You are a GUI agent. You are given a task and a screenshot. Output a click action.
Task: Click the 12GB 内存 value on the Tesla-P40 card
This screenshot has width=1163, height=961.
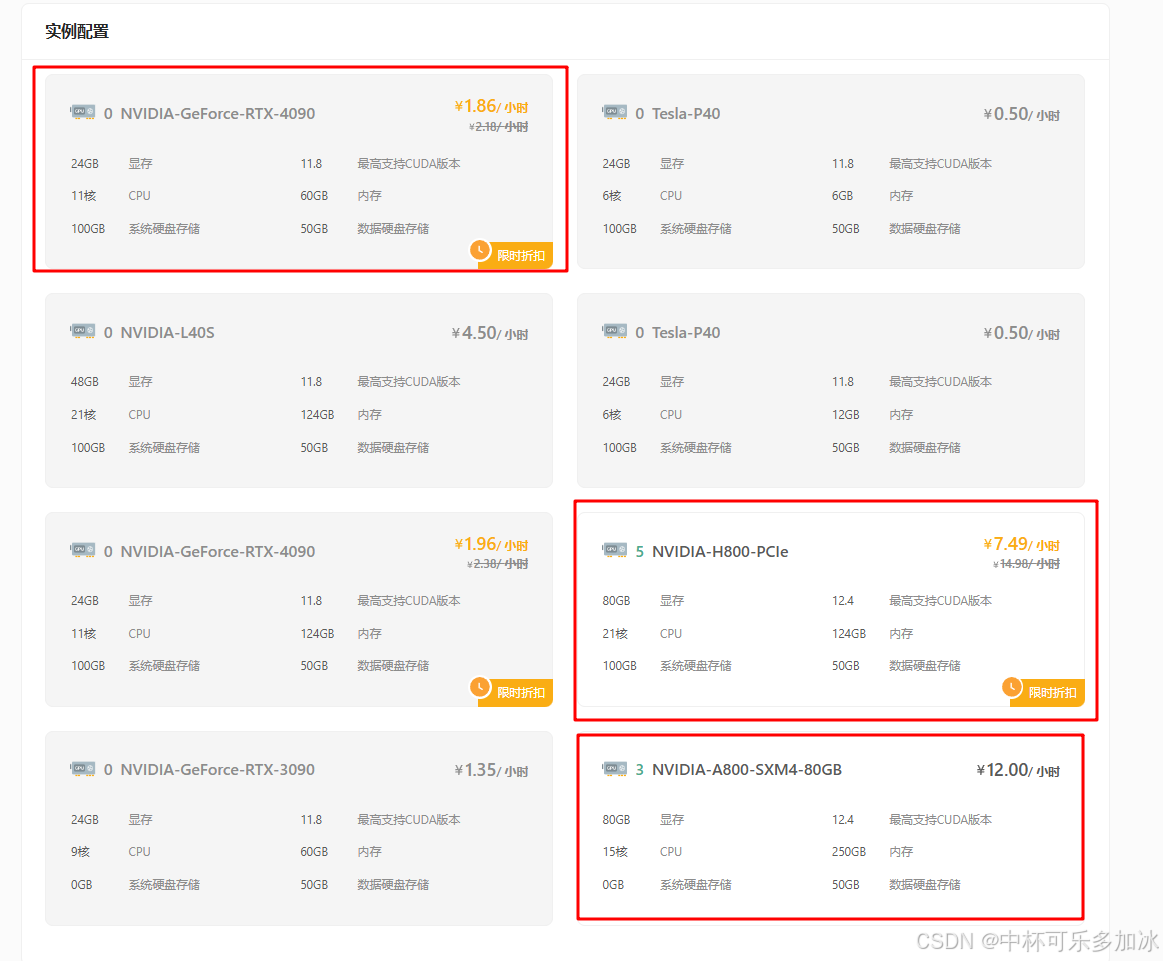coord(845,415)
